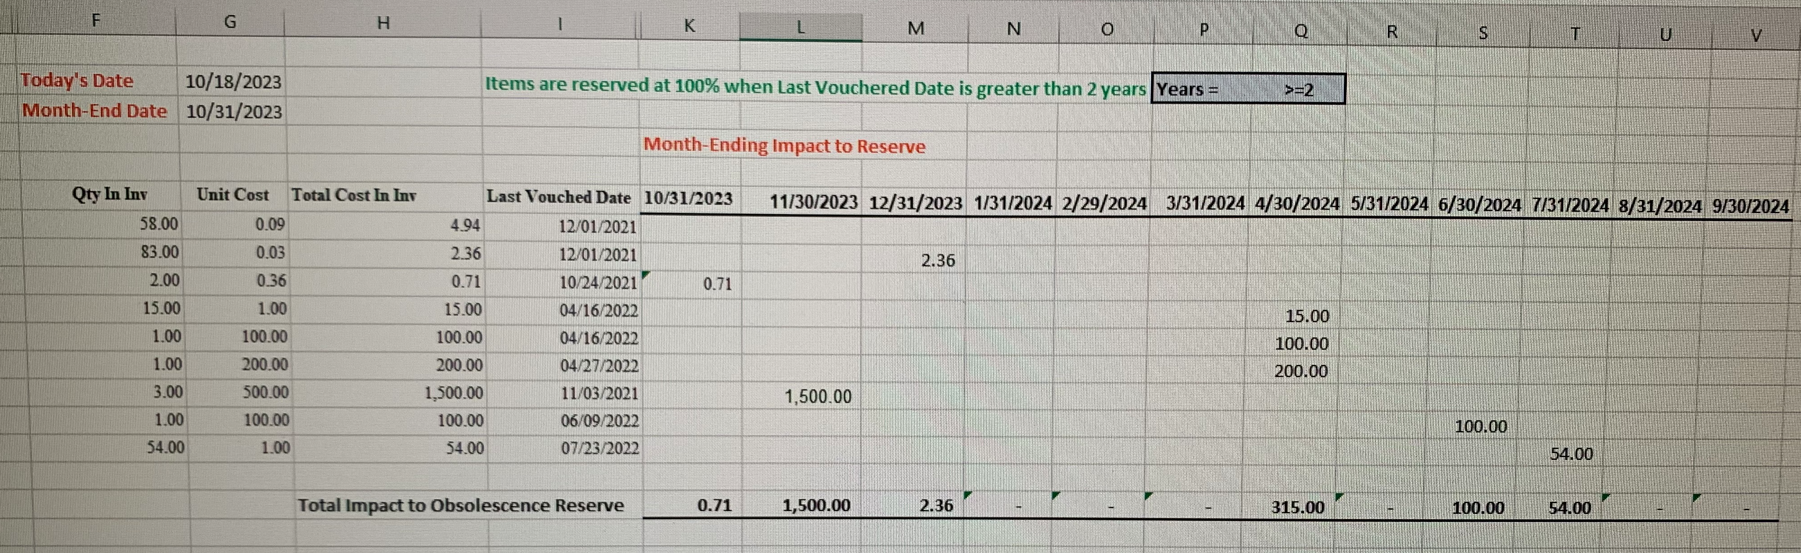Click the 54.00 impact under 7/31/2024
Image resolution: width=1801 pixels, height=553 pixels.
click(x=1572, y=454)
